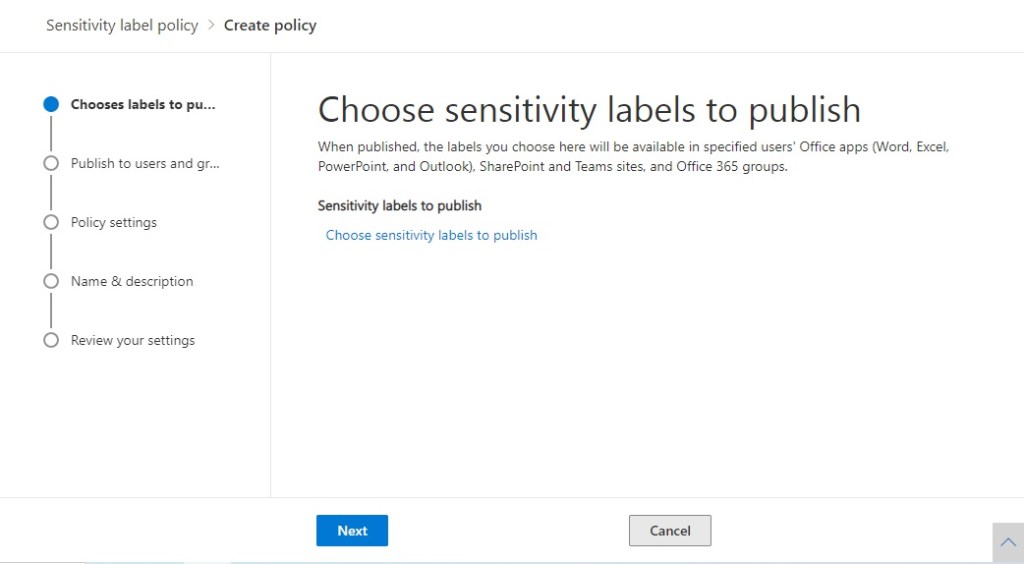The image size is (1024, 564).
Task: Click the breadcrumb chevron separator
Action: tap(211, 25)
